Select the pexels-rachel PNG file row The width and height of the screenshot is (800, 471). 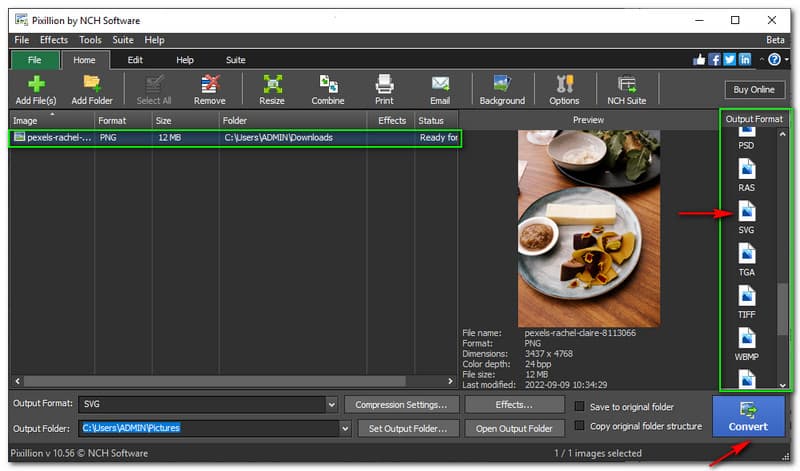coord(235,138)
